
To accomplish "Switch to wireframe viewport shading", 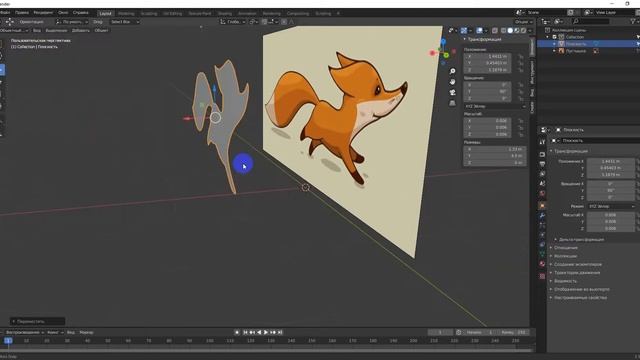I will click(504, 31).
